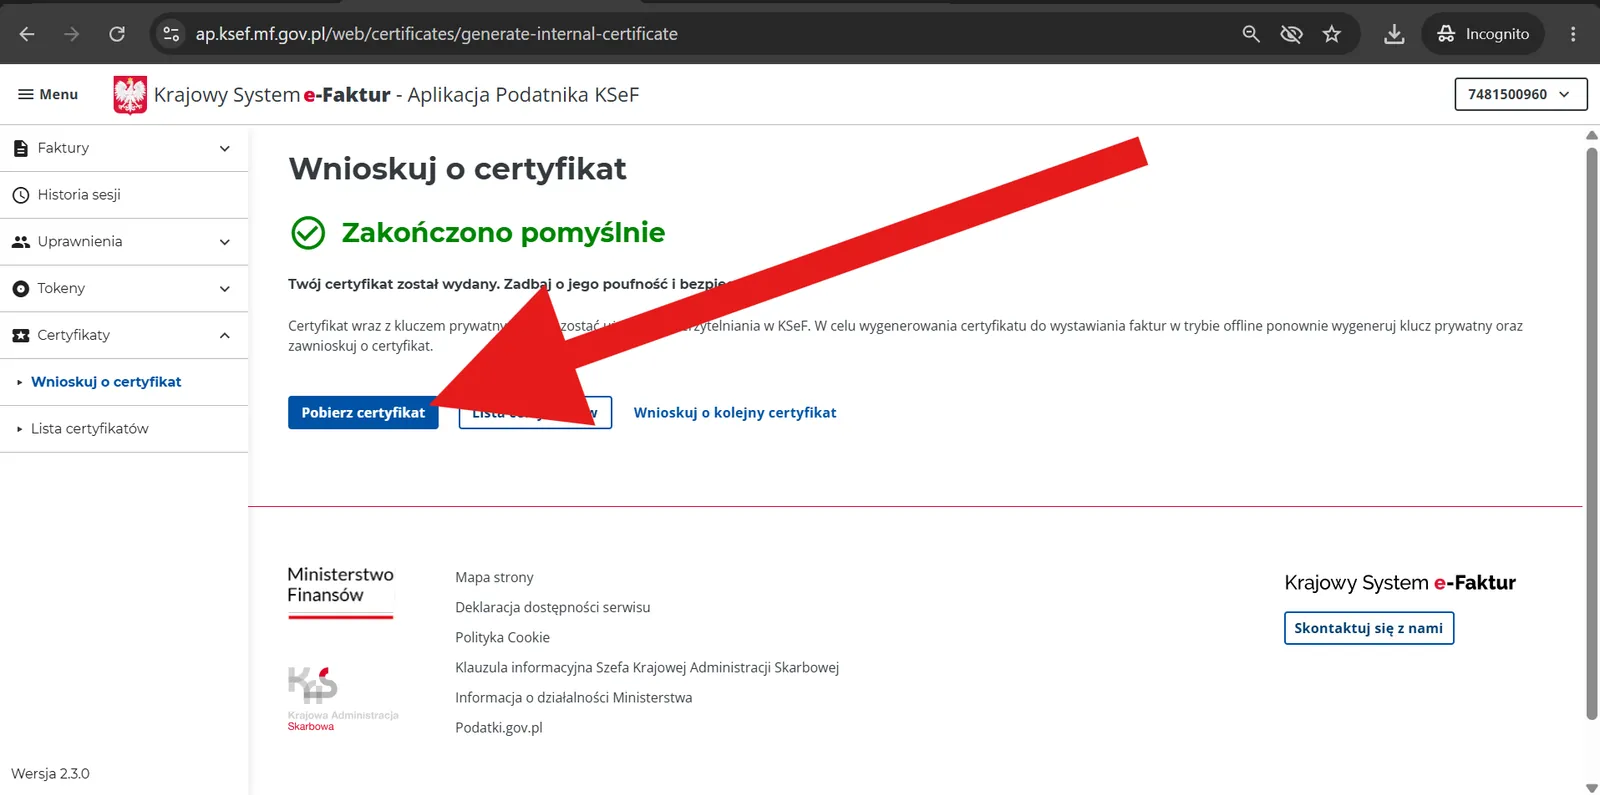Open site information icon in address bar
The image size is (1600, 795).
(171, 34)
